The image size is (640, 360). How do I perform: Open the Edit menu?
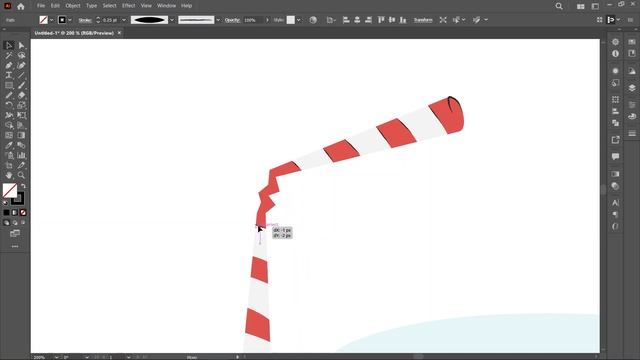pyautogui.click(x=55, y=6)
